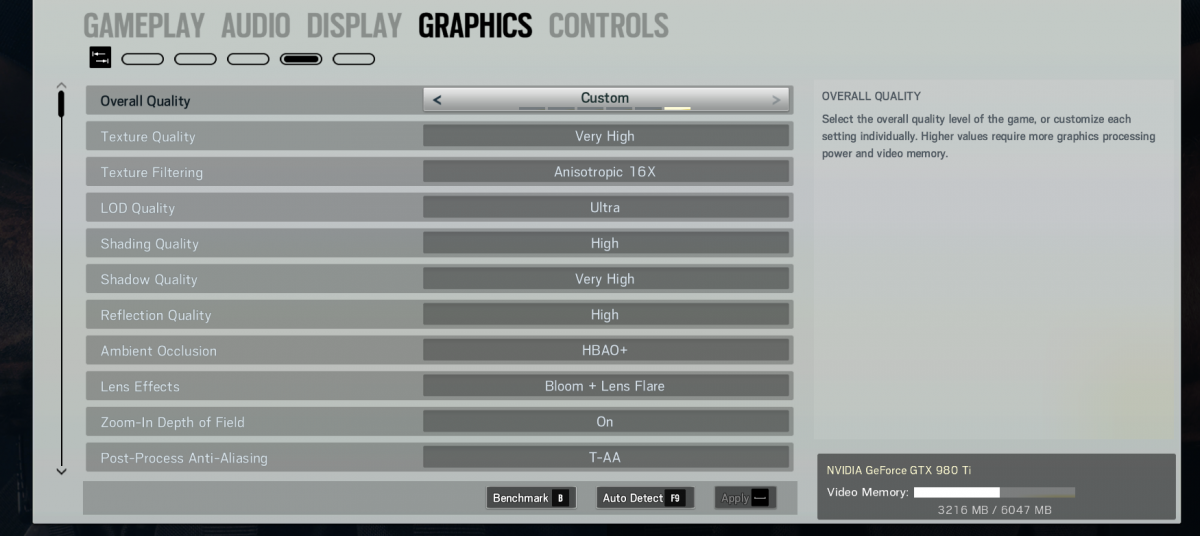Click the settings sliders icon under Gameplay
The height and width of the screenshot is (536, 1200).
(x=100, y=58)
